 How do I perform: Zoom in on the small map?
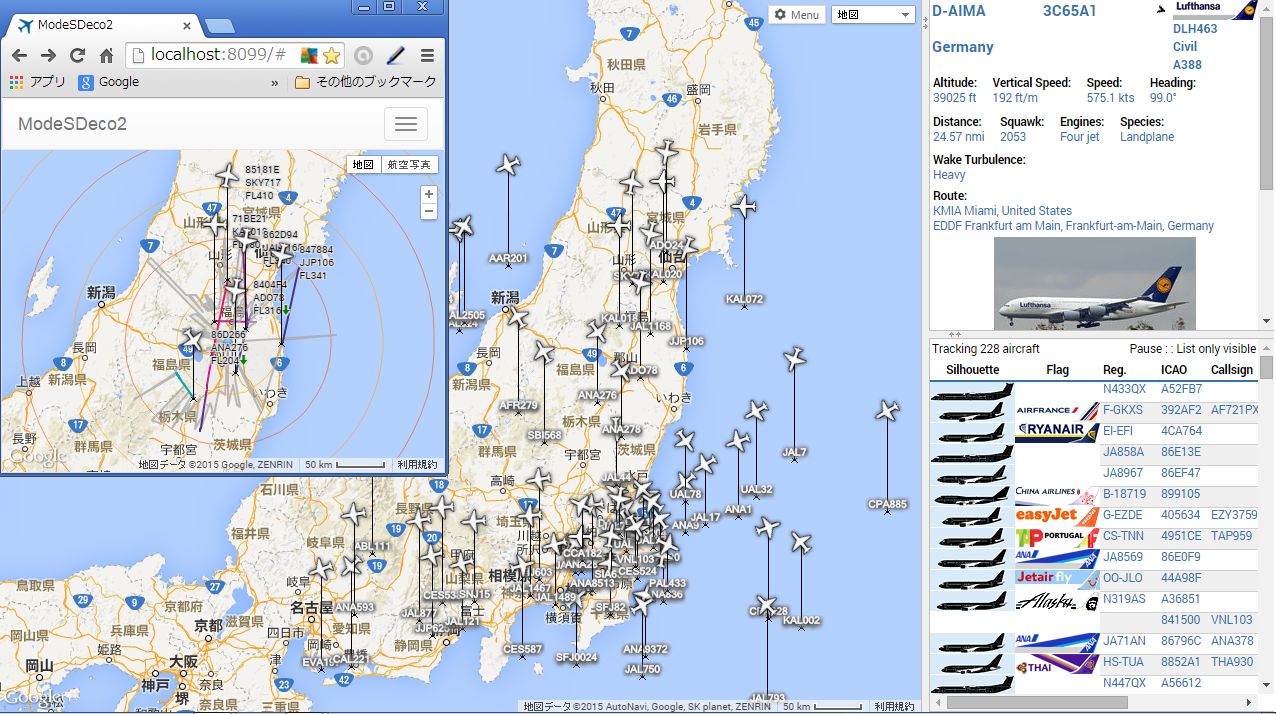(429, 194)
